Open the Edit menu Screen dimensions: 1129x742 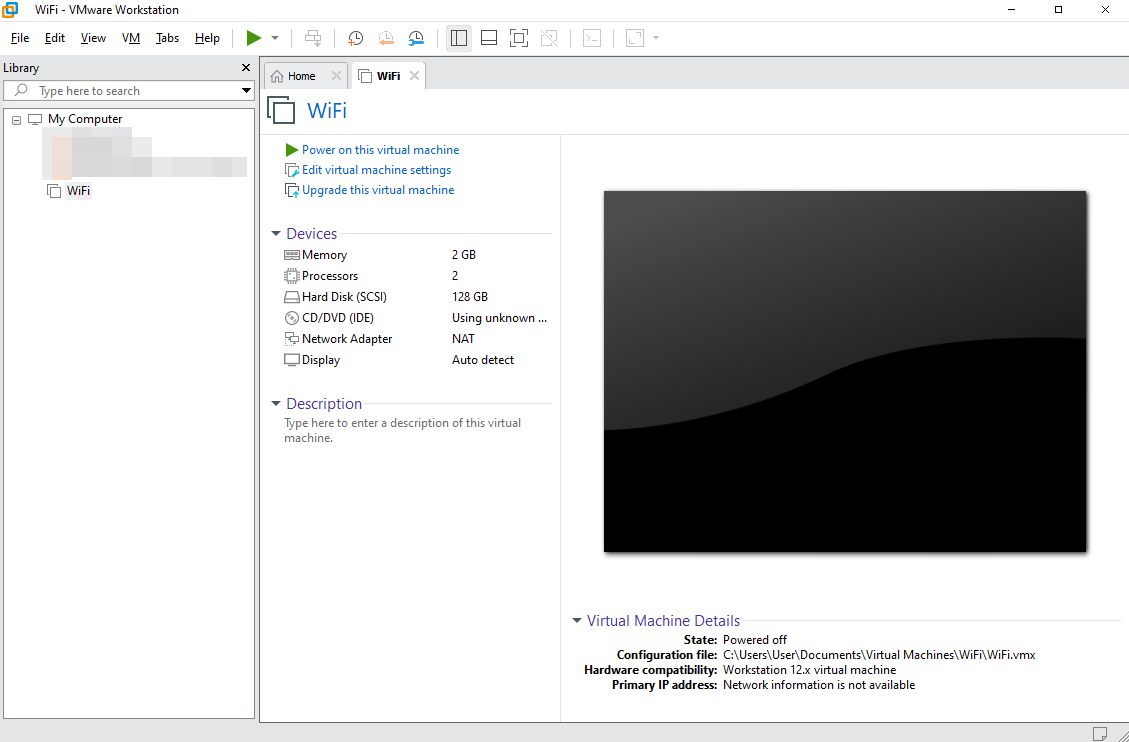tap(55, 38)
